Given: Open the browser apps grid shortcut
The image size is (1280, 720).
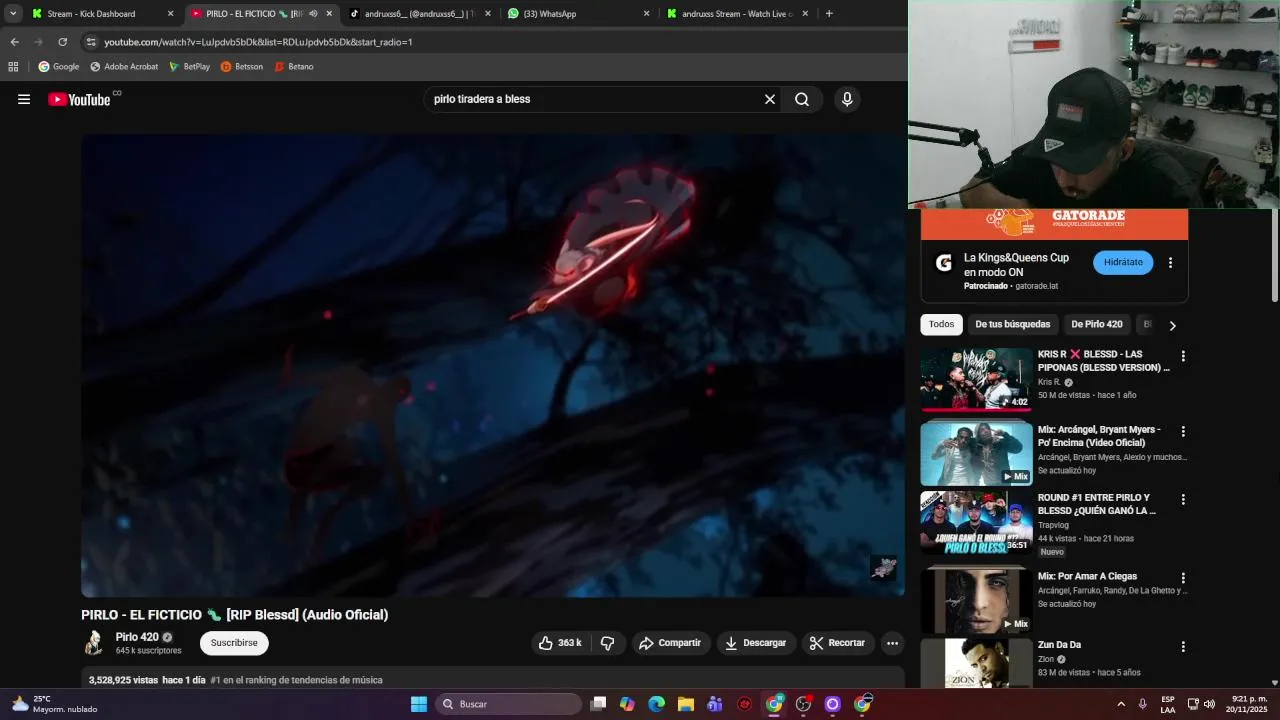Looking at the screenshot, I should point(13,67).
